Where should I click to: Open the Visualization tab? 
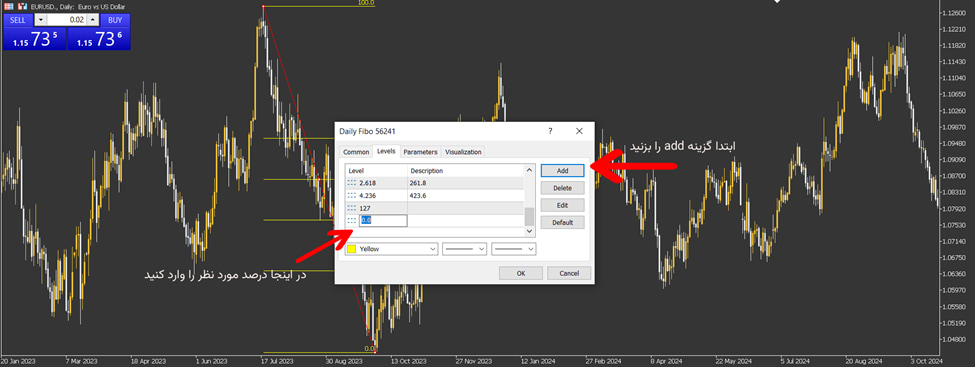click(463, 152)
